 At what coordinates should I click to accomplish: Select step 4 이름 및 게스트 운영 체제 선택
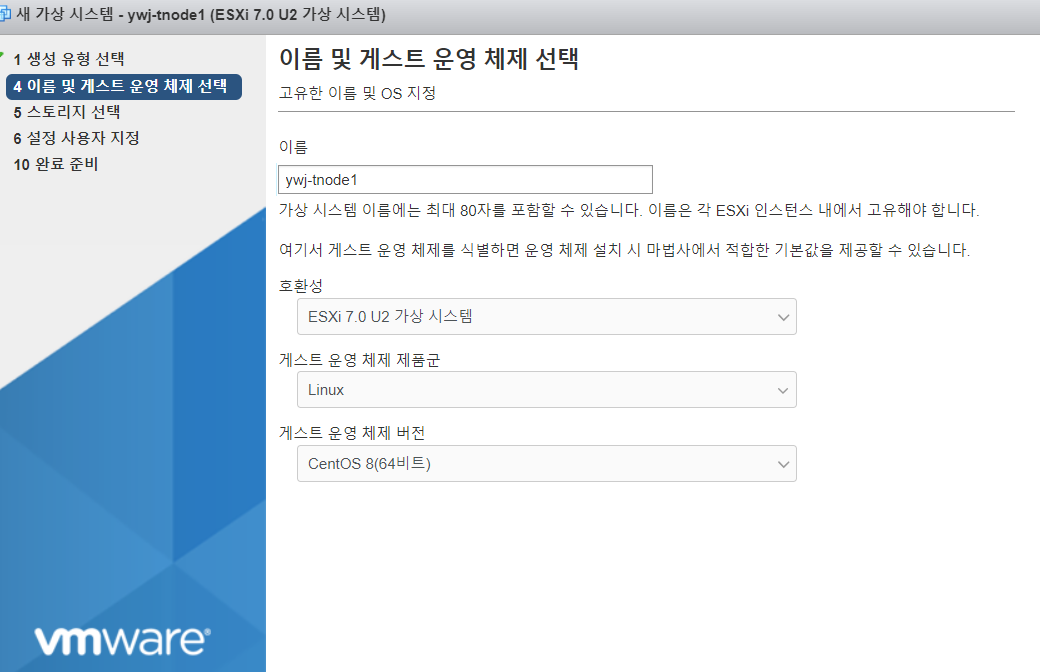point(124,86)
